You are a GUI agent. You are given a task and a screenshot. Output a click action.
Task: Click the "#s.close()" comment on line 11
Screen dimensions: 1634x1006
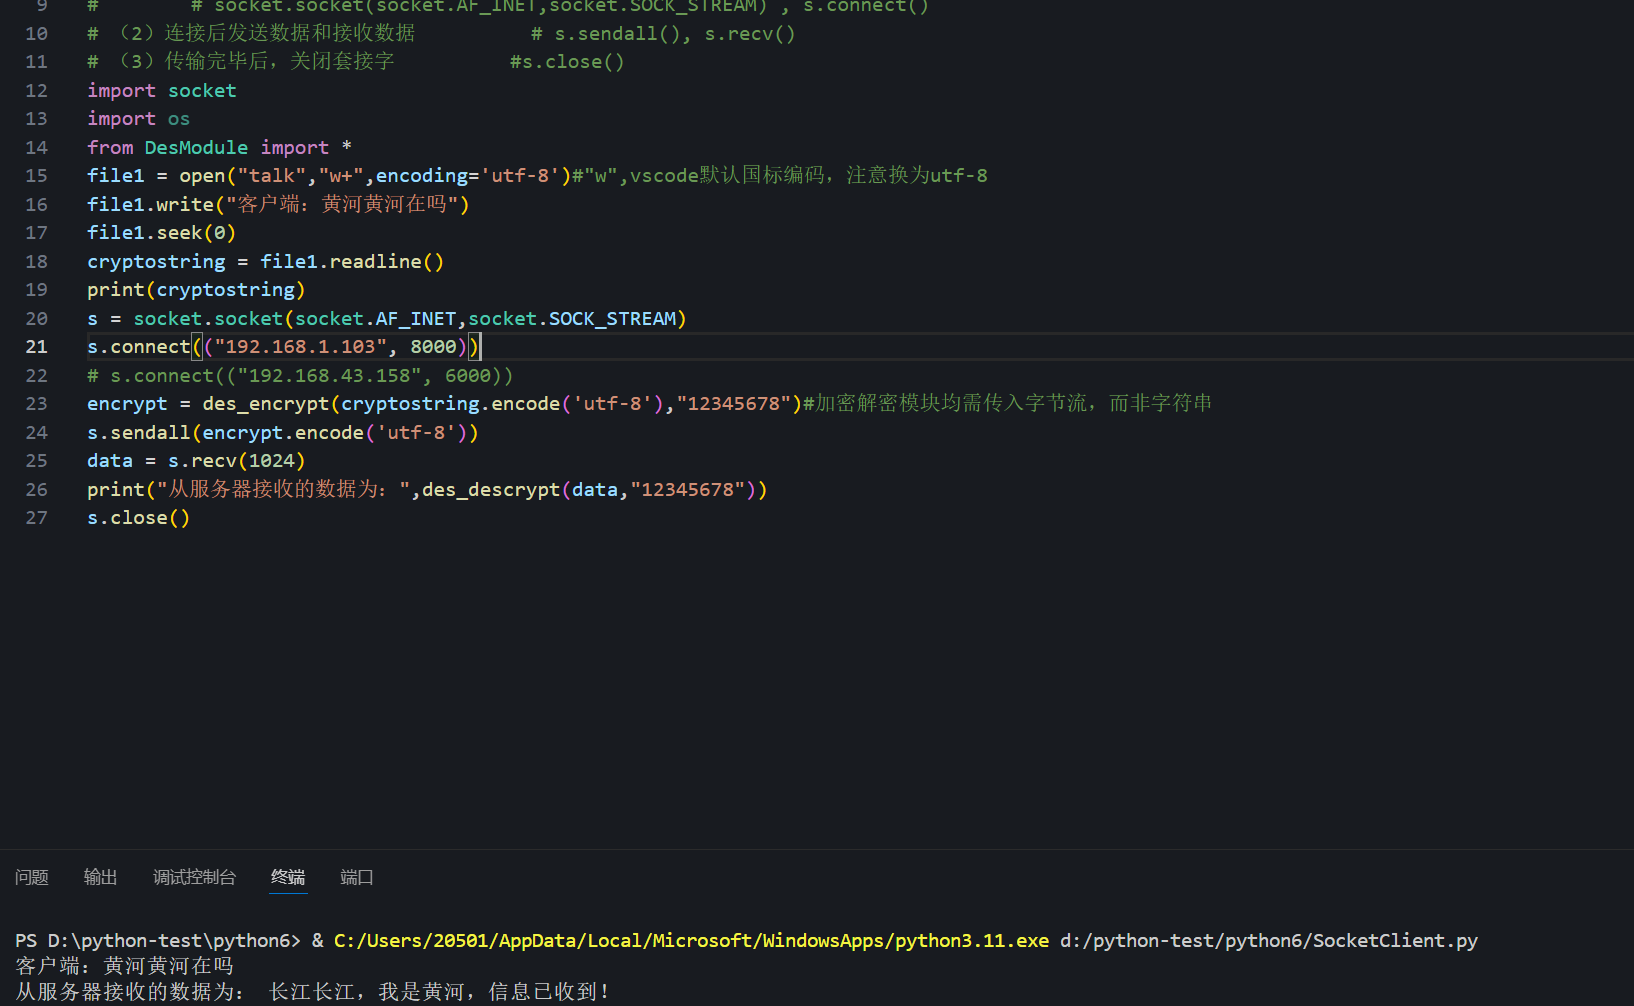tap(567, 62)
